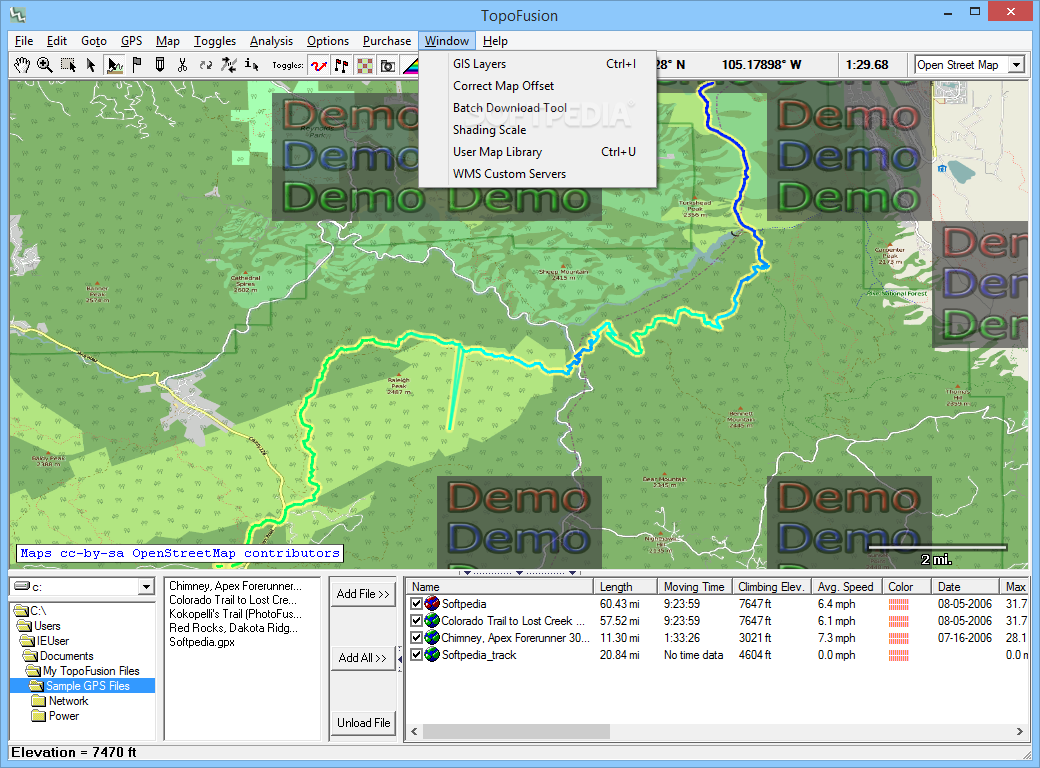
Task: Choose User Map Library menu entry
Action: [x=538, y=152]
